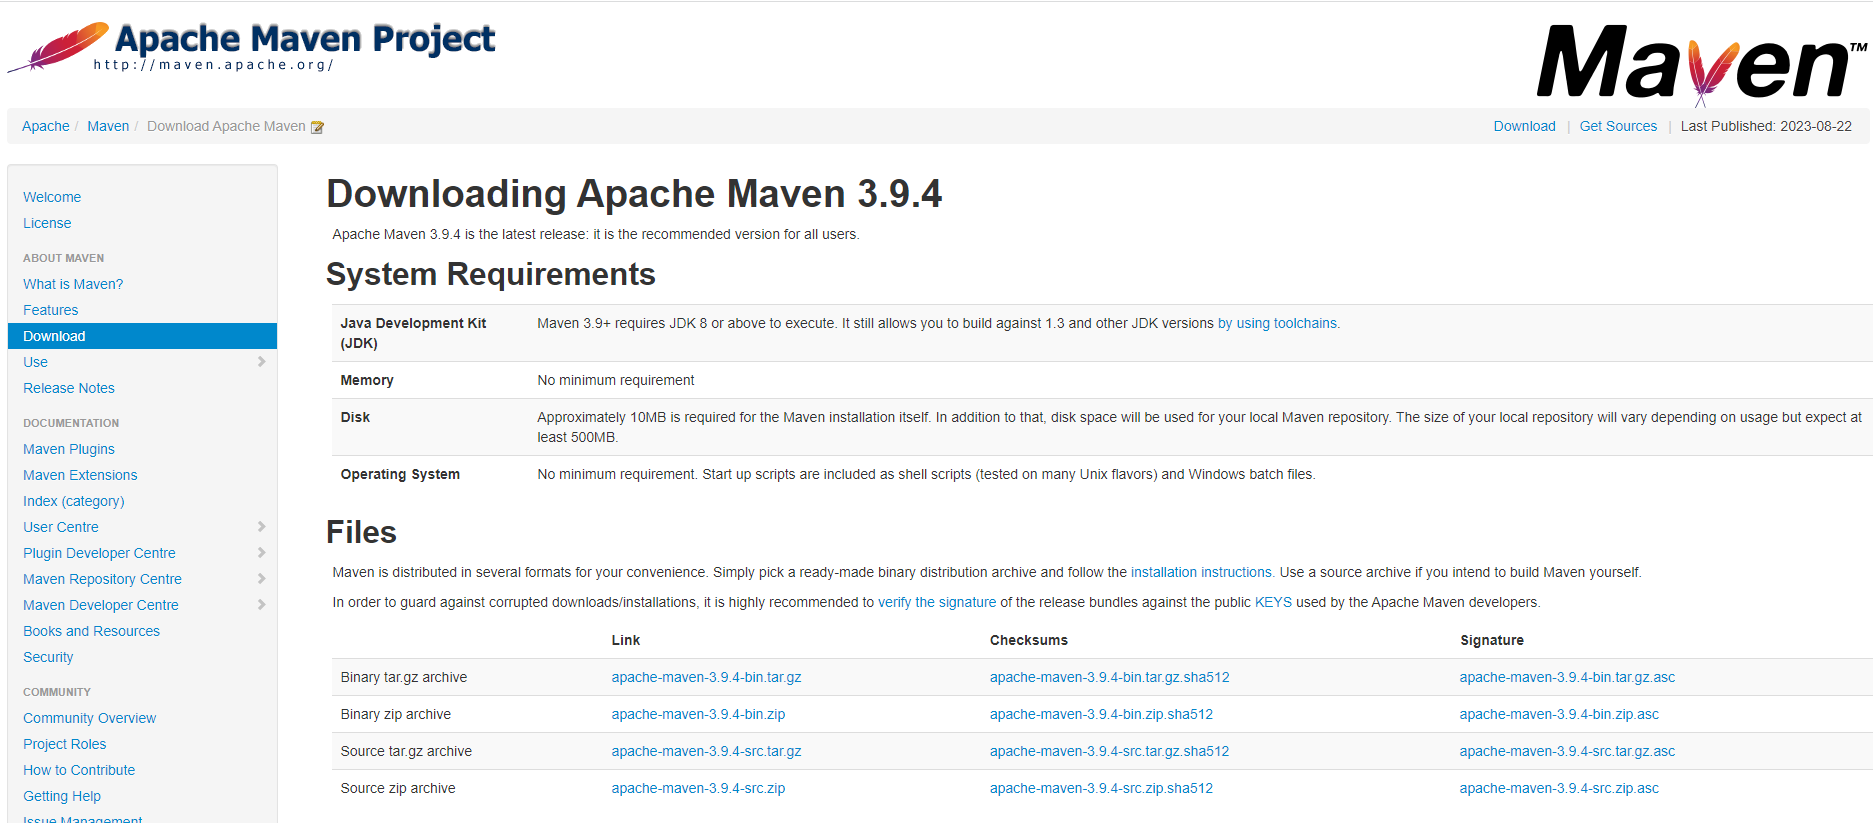This screenshot has height=823, width=1873.
Task: Open Project Roles link
Action: (x=64, y=744)
